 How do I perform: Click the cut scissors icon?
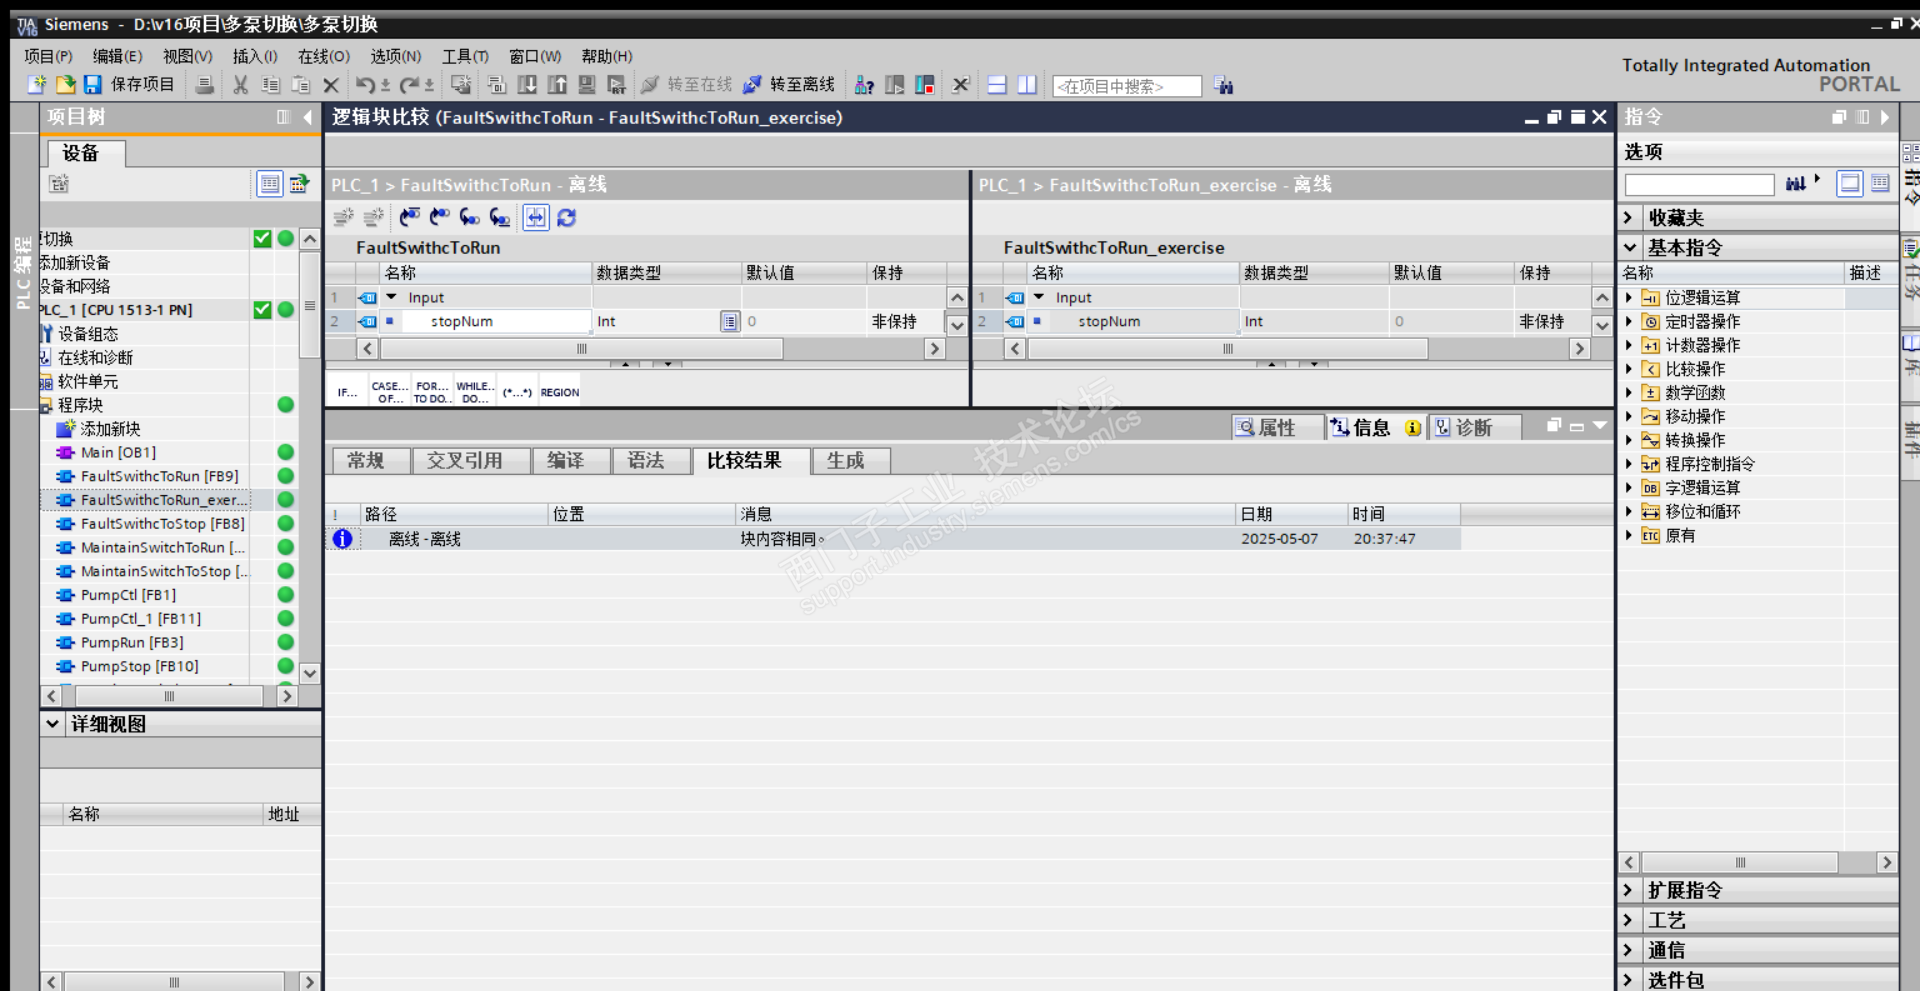[240, 85]
